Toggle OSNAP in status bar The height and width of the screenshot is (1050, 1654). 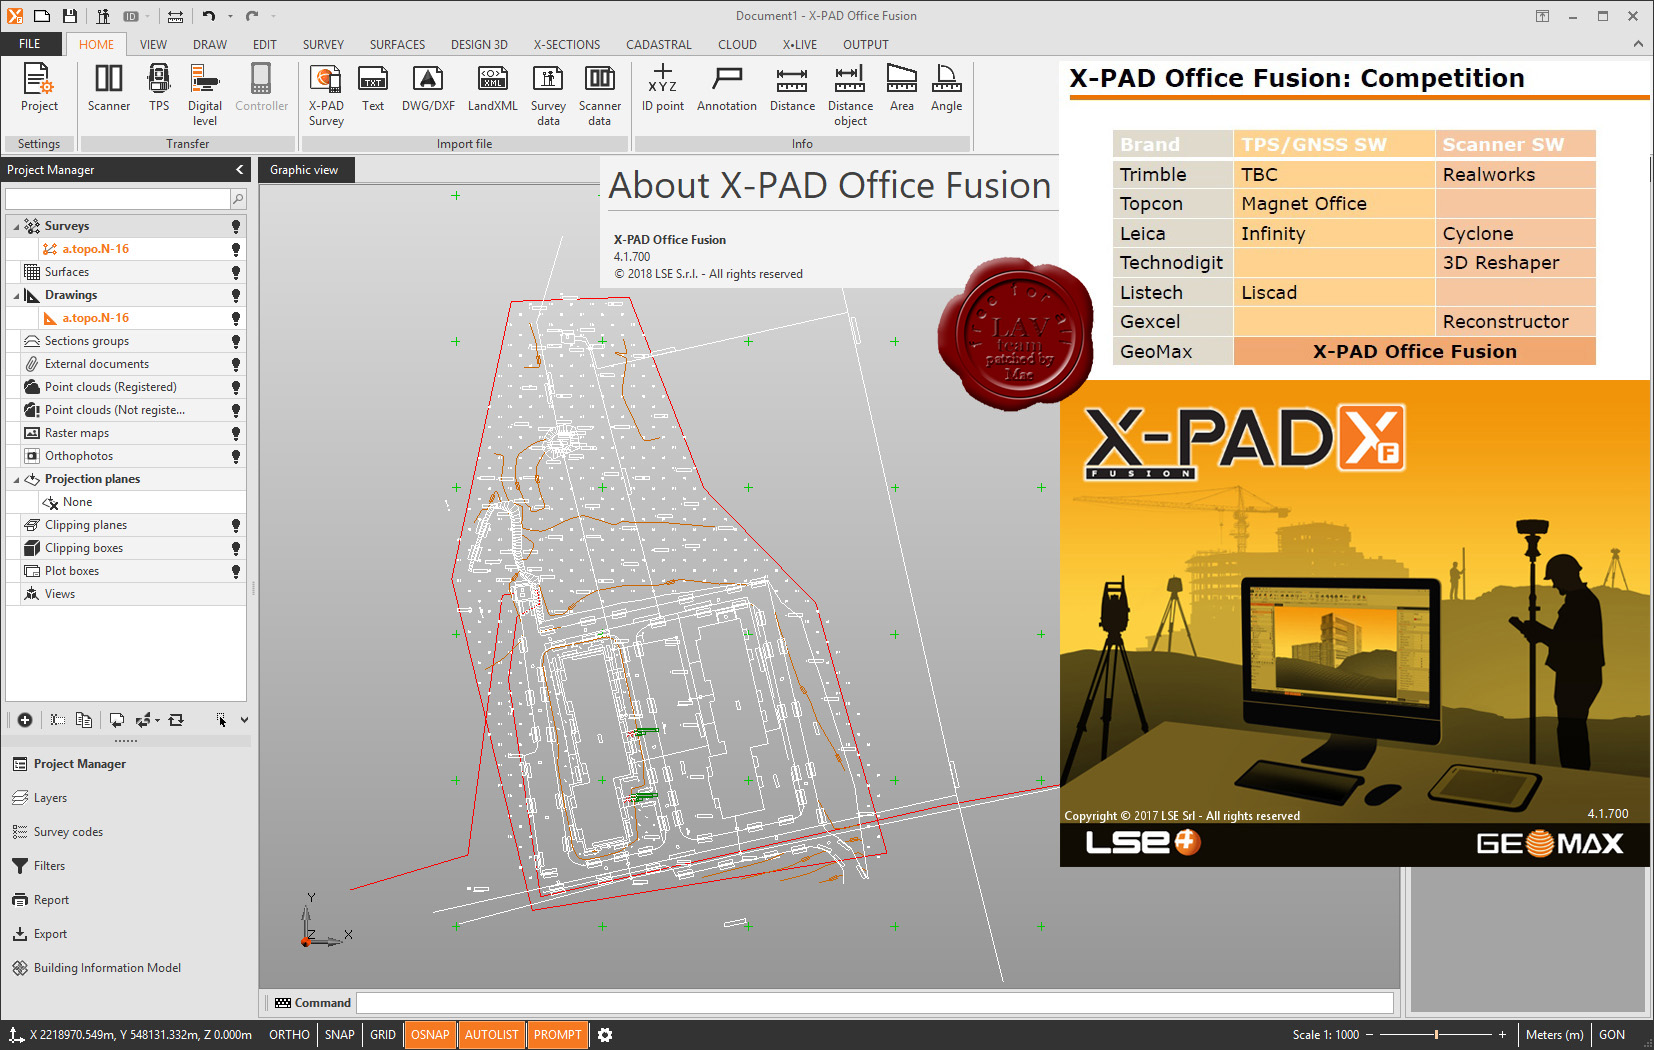tap(430, 1035)
